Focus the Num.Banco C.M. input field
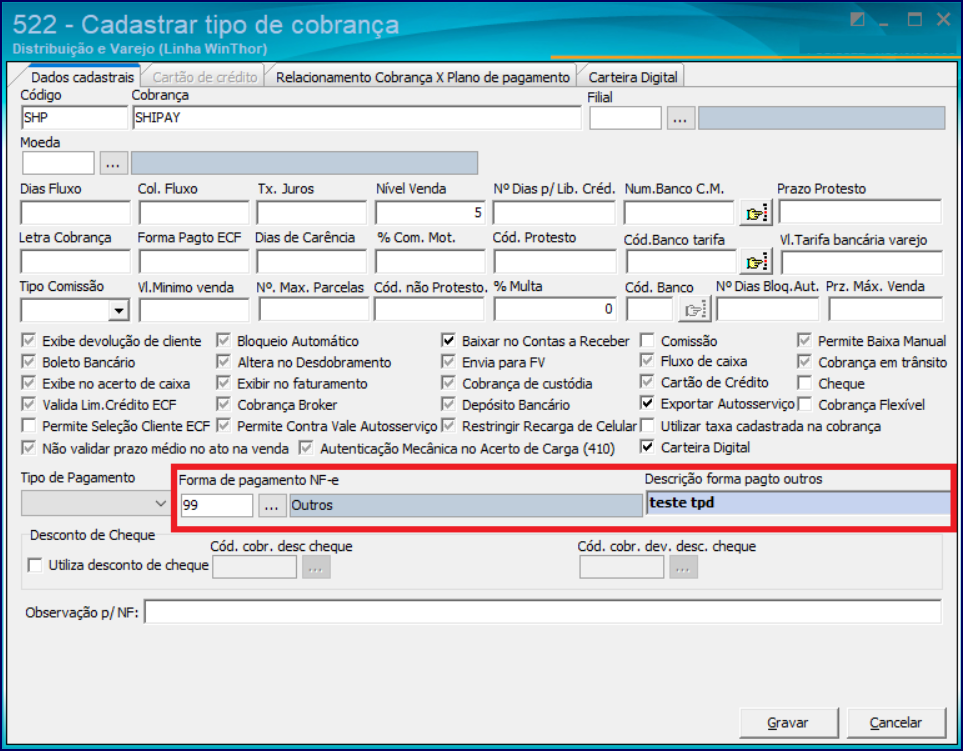The image size is (963, 751). click(x=679, y=213)
